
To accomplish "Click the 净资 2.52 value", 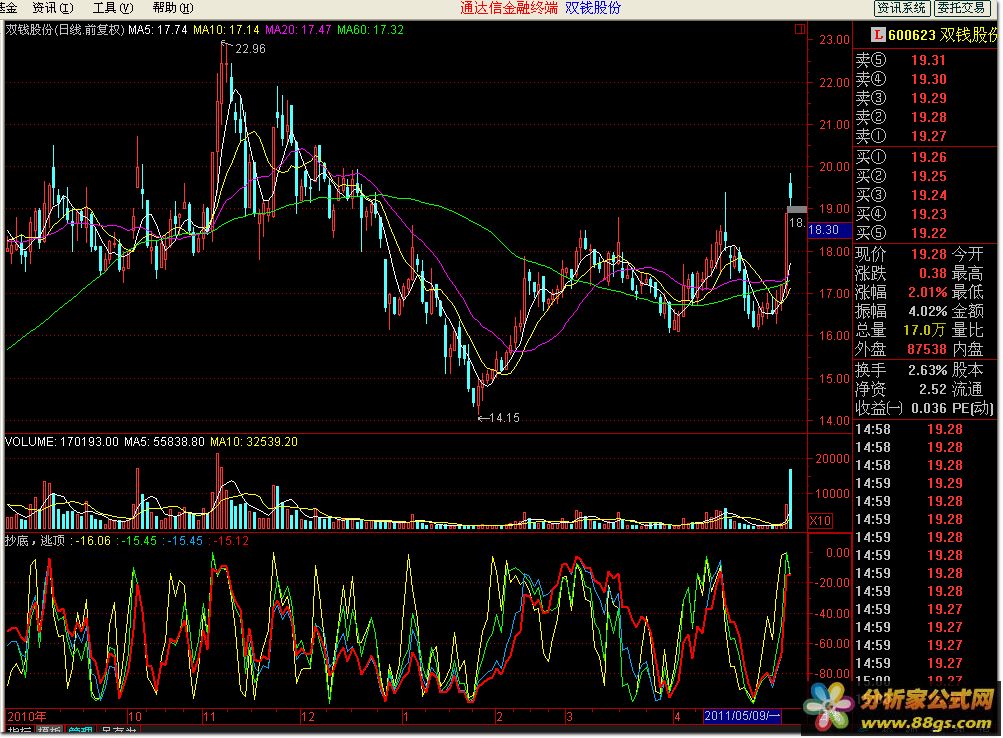I will coord(933,389).
